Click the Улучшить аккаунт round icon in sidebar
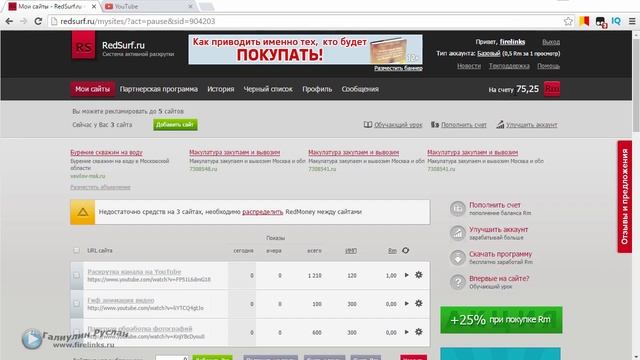 tap(458, 233)
